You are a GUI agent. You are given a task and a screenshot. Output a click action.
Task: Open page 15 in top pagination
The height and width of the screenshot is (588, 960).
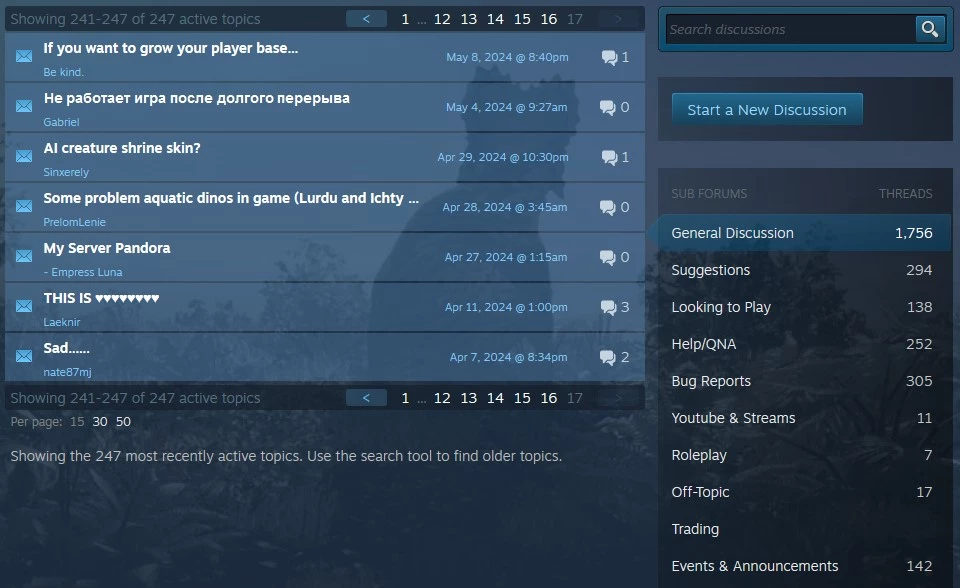[522, 19]
